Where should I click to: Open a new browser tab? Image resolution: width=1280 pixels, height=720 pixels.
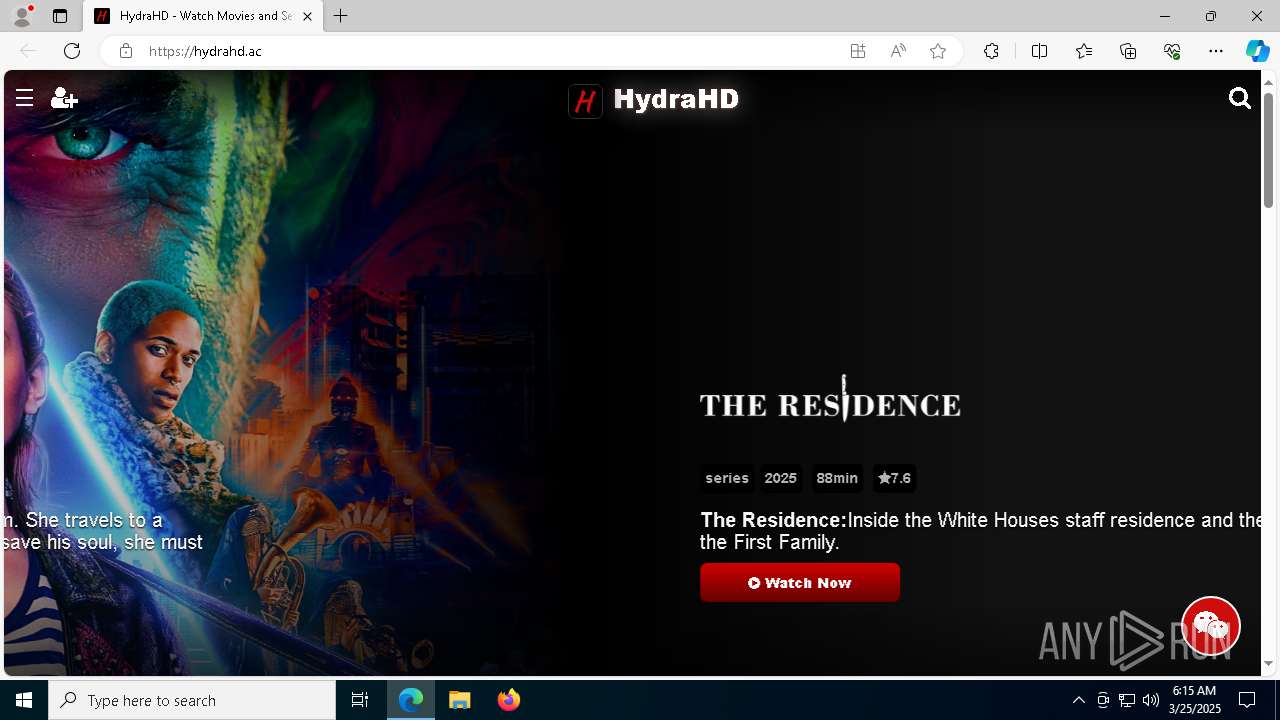coord(341,16)
